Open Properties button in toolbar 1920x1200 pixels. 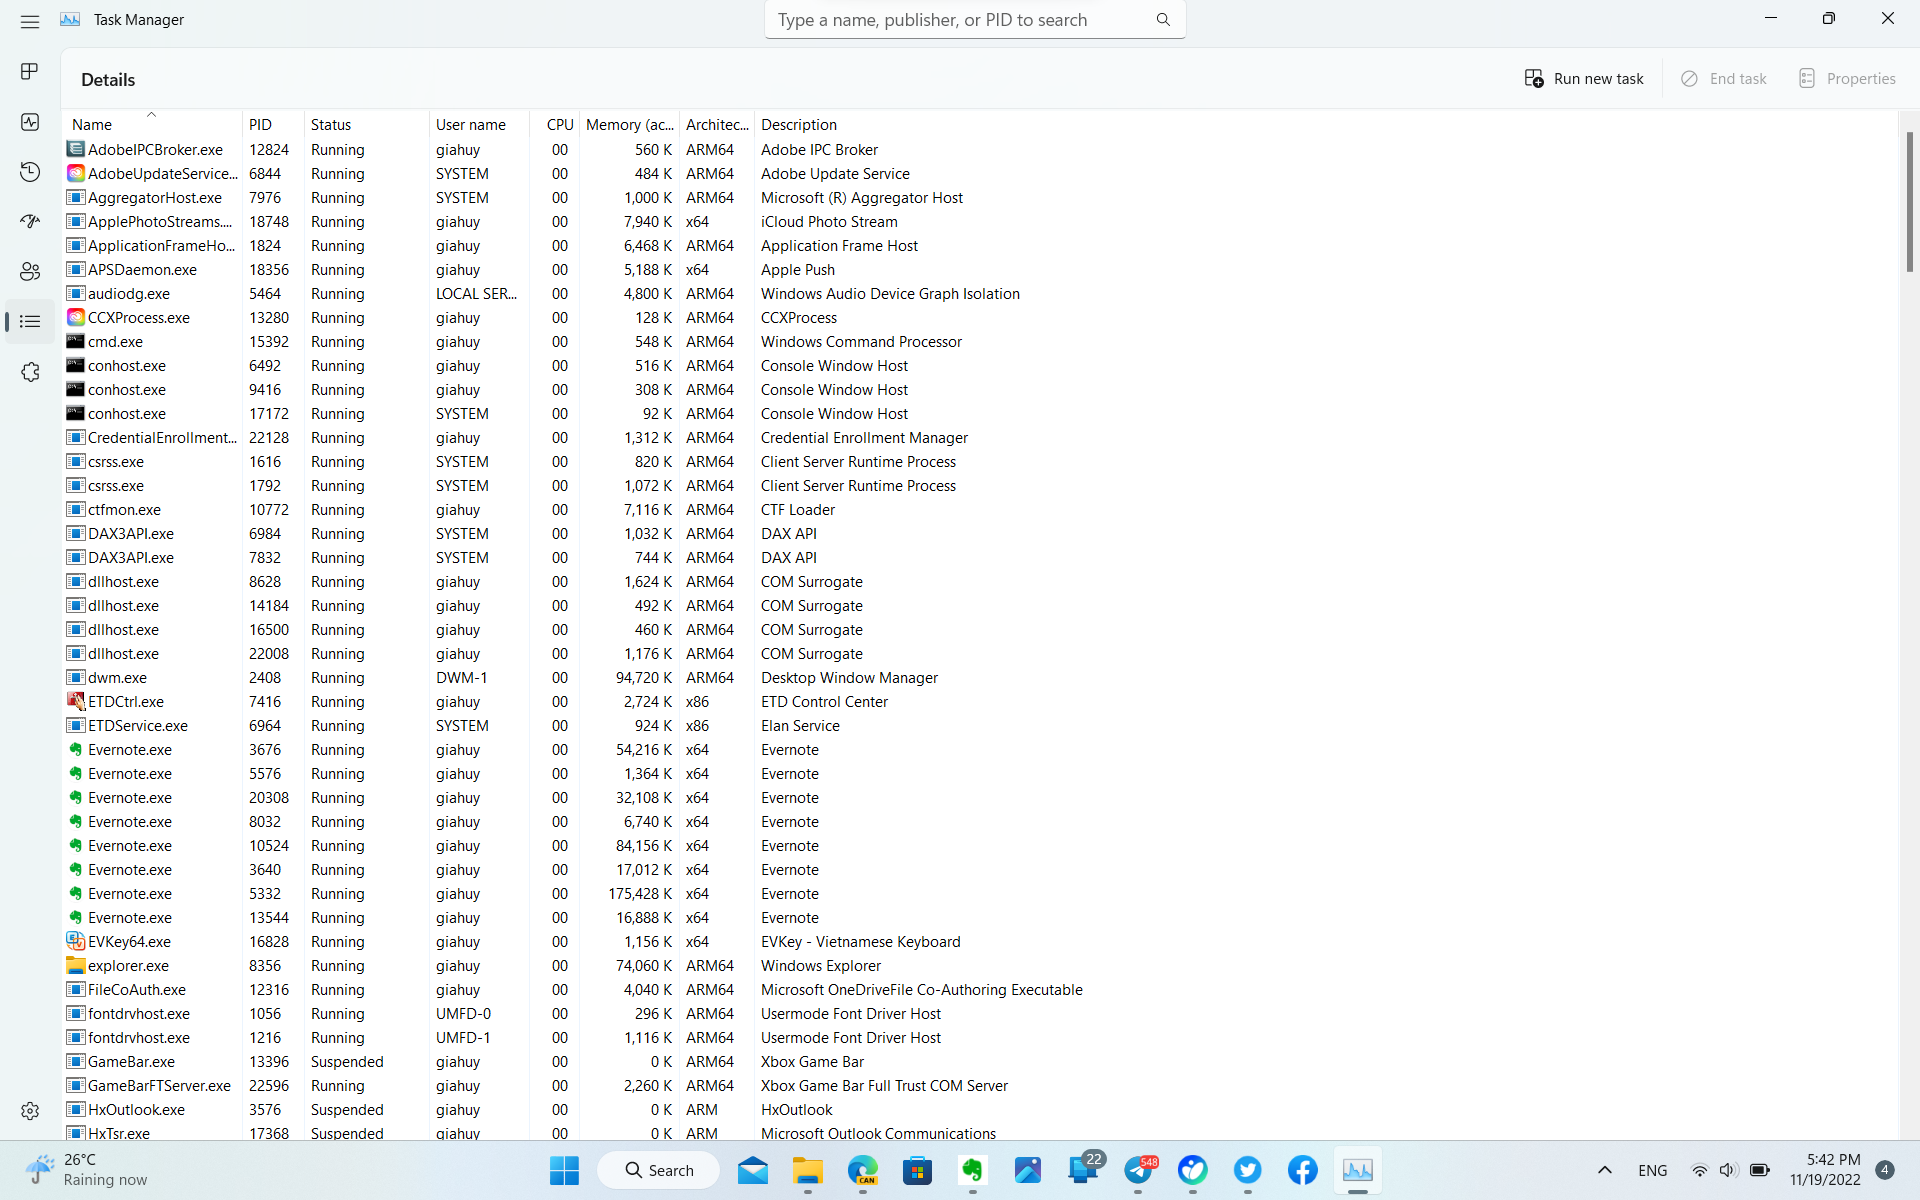click(x=1846, y=79)
